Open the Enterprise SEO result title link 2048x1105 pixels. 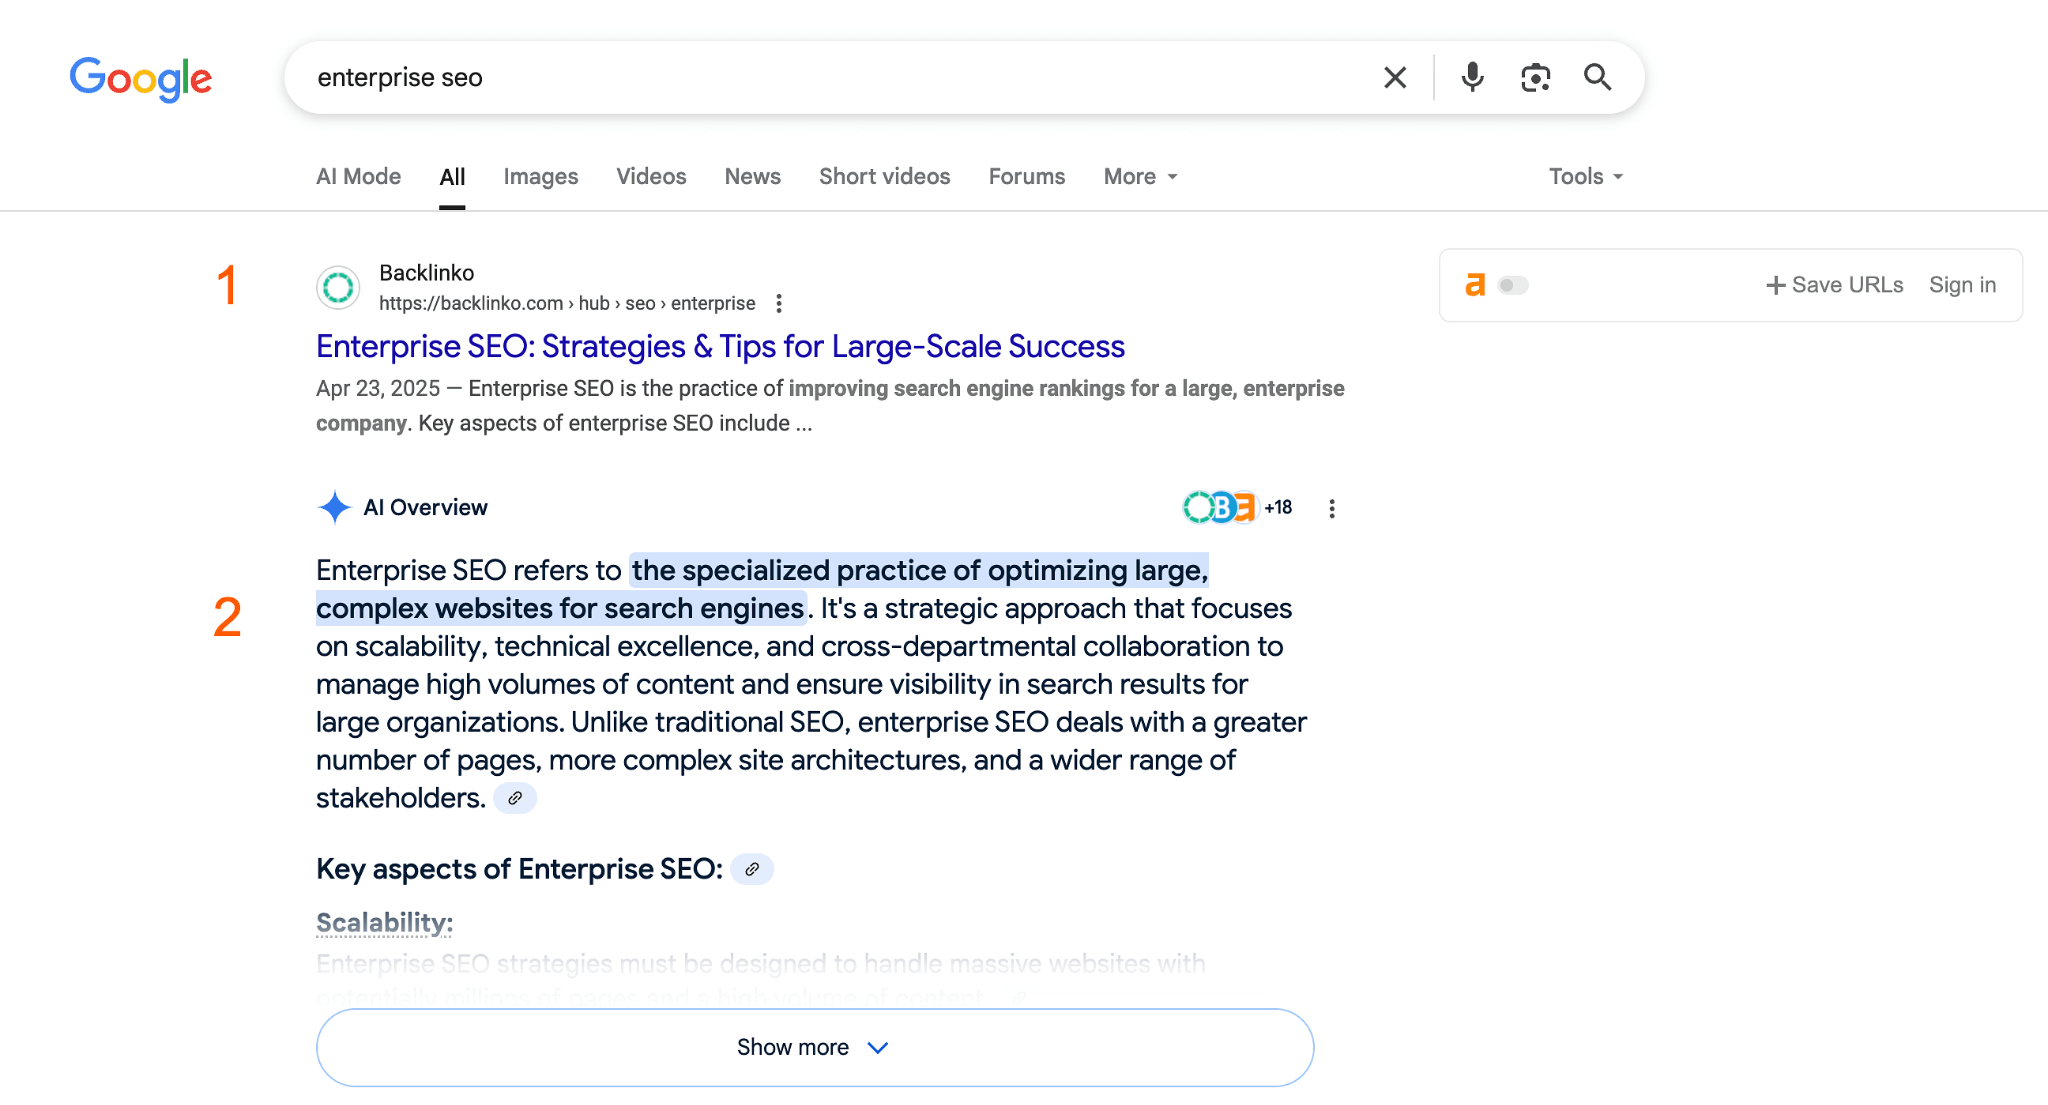tap(720, 346)
